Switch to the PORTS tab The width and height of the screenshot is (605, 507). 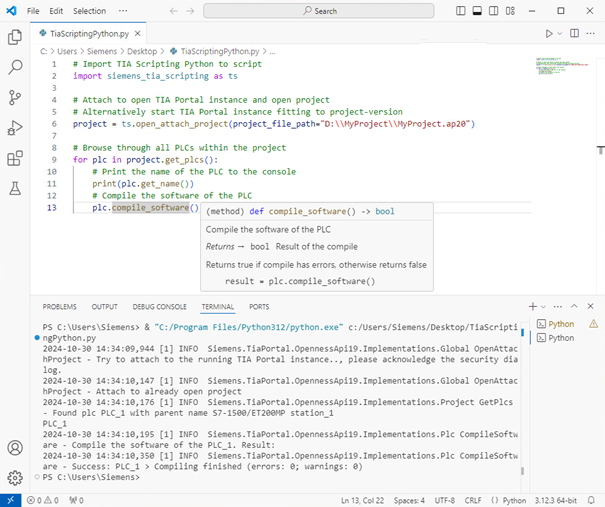click(x=259, y=307)
